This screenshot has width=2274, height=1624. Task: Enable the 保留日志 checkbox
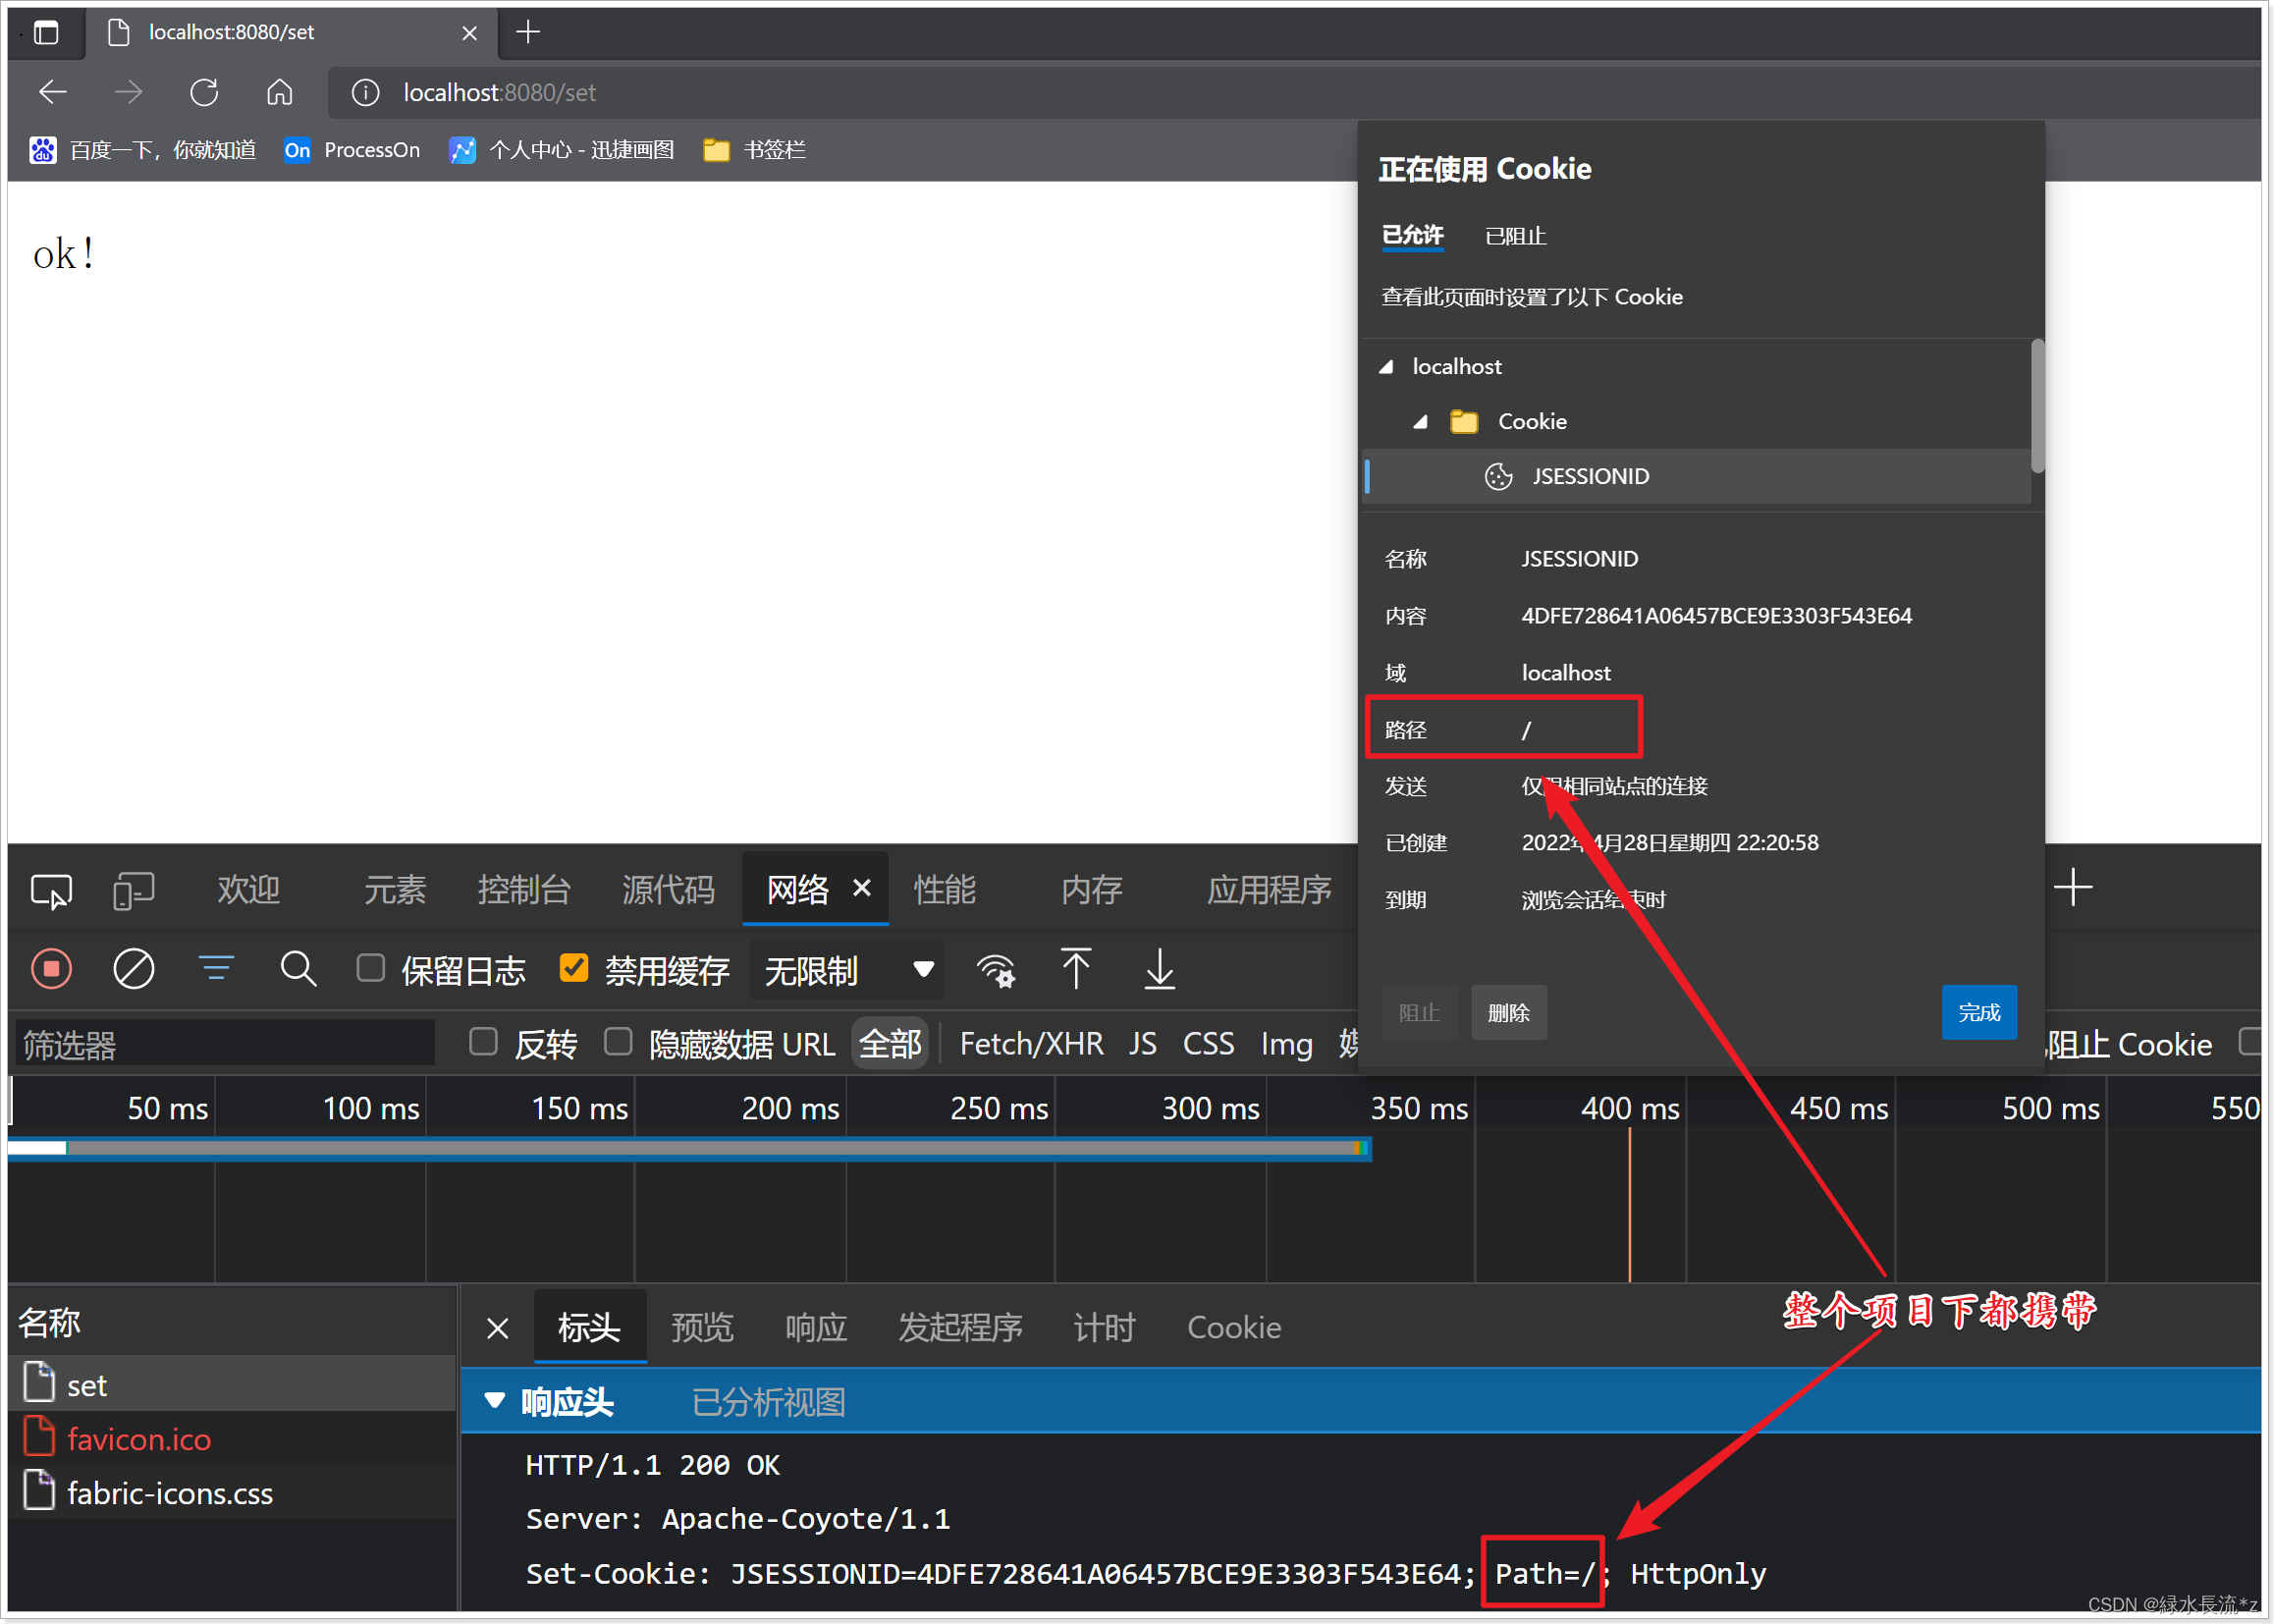point(371,968)
